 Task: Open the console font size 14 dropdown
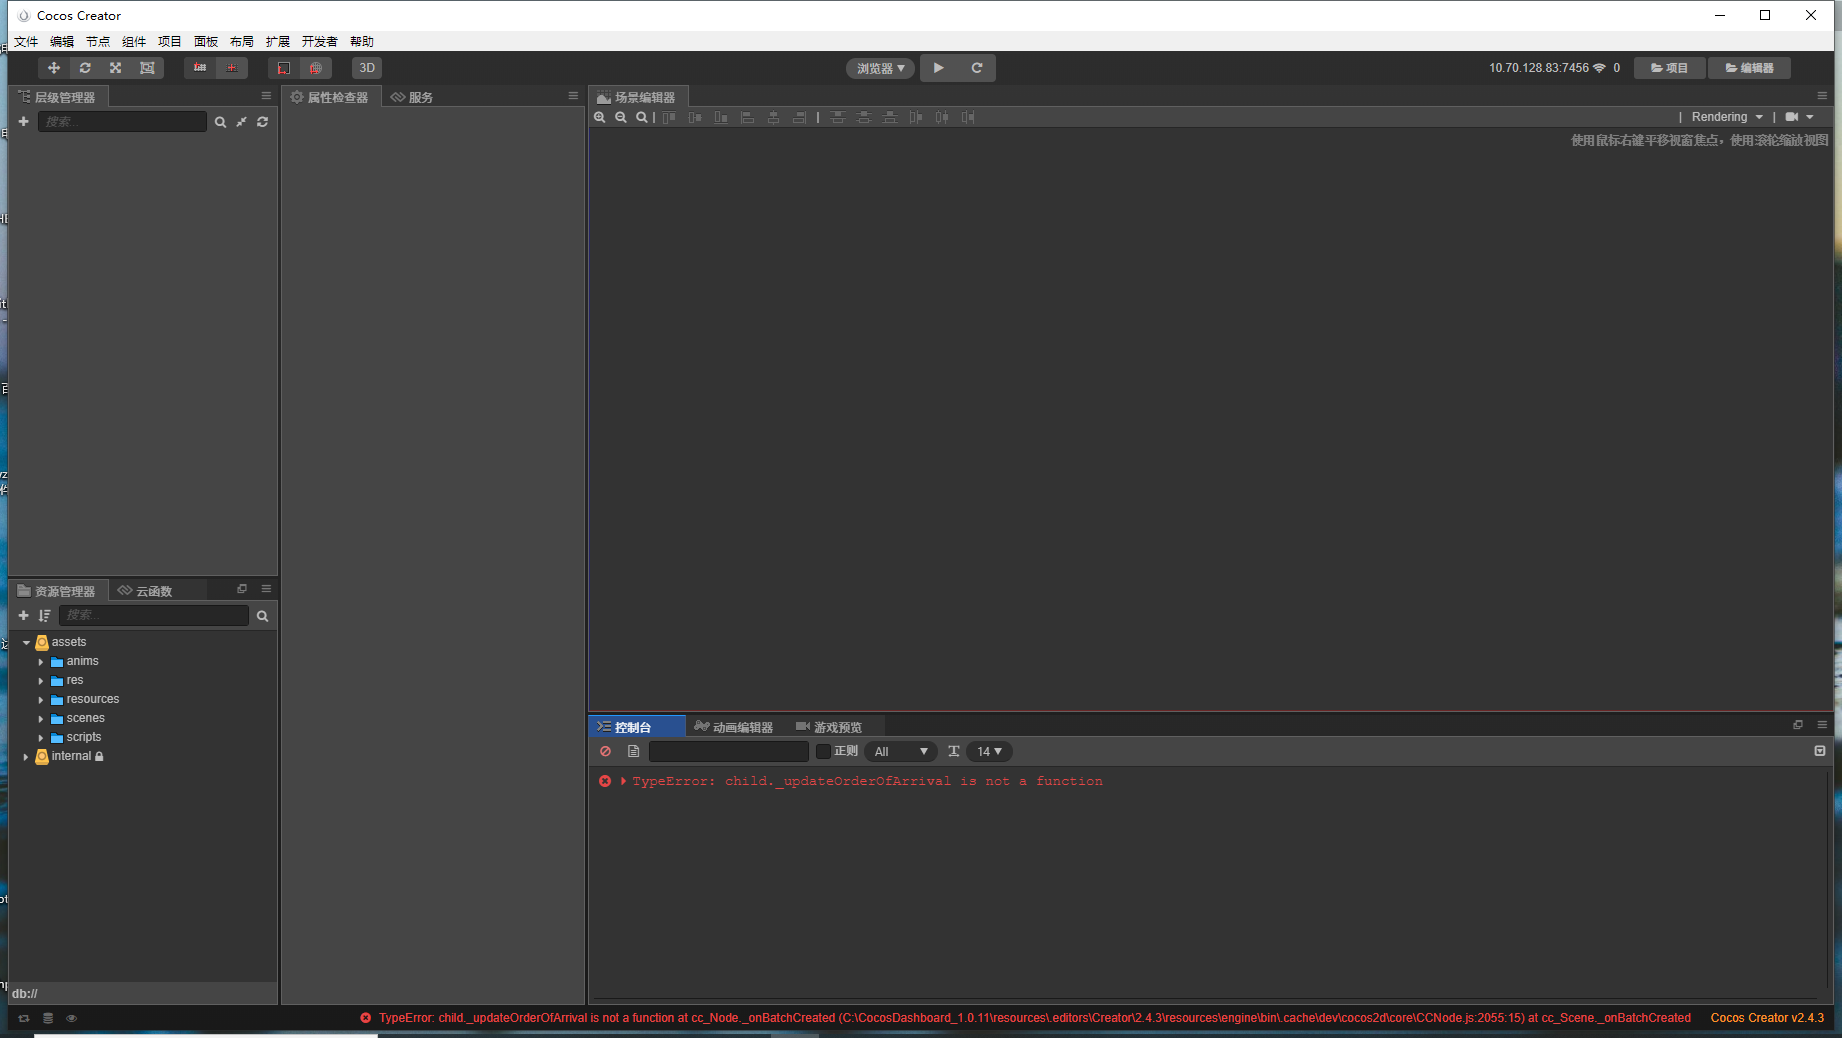989,751
